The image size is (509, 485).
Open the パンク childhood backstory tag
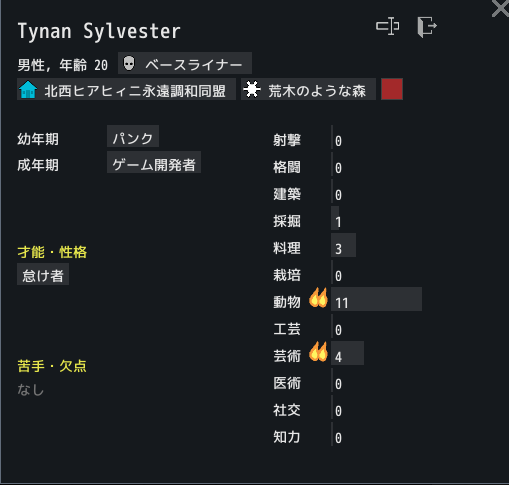(133, 136)
